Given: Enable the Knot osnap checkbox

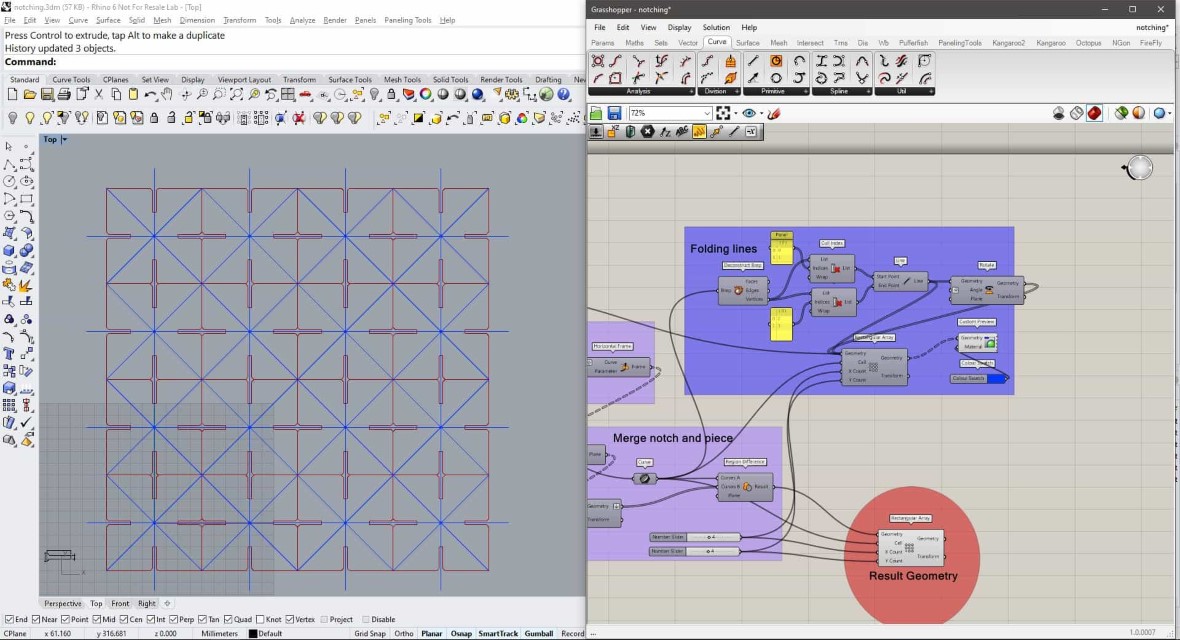Looking at the screenshot, I should pos(260,620).
